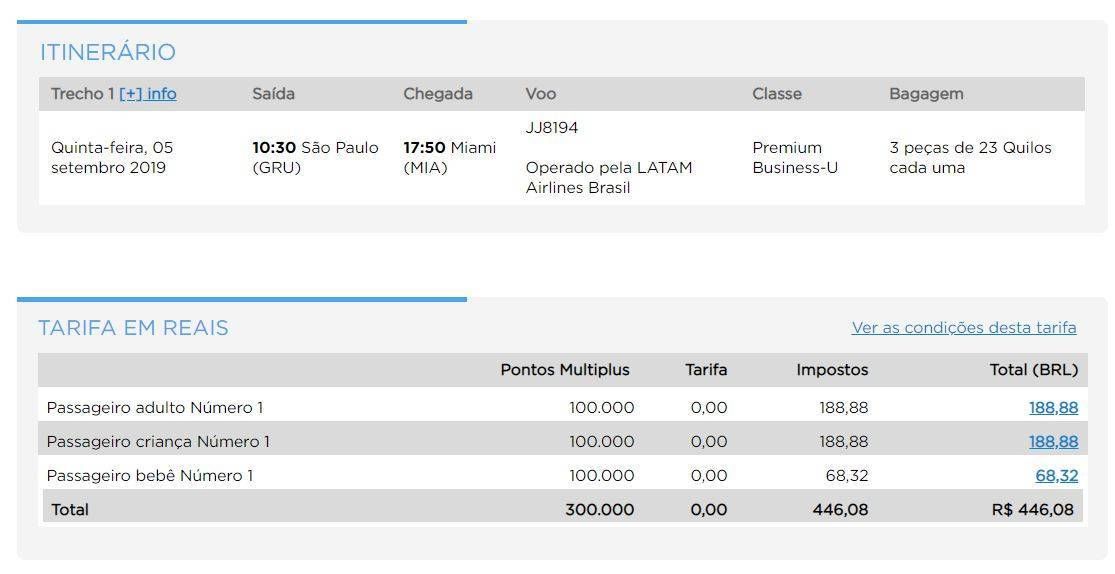Select the Passageiro adulto Número 1 row

point(562,408)
